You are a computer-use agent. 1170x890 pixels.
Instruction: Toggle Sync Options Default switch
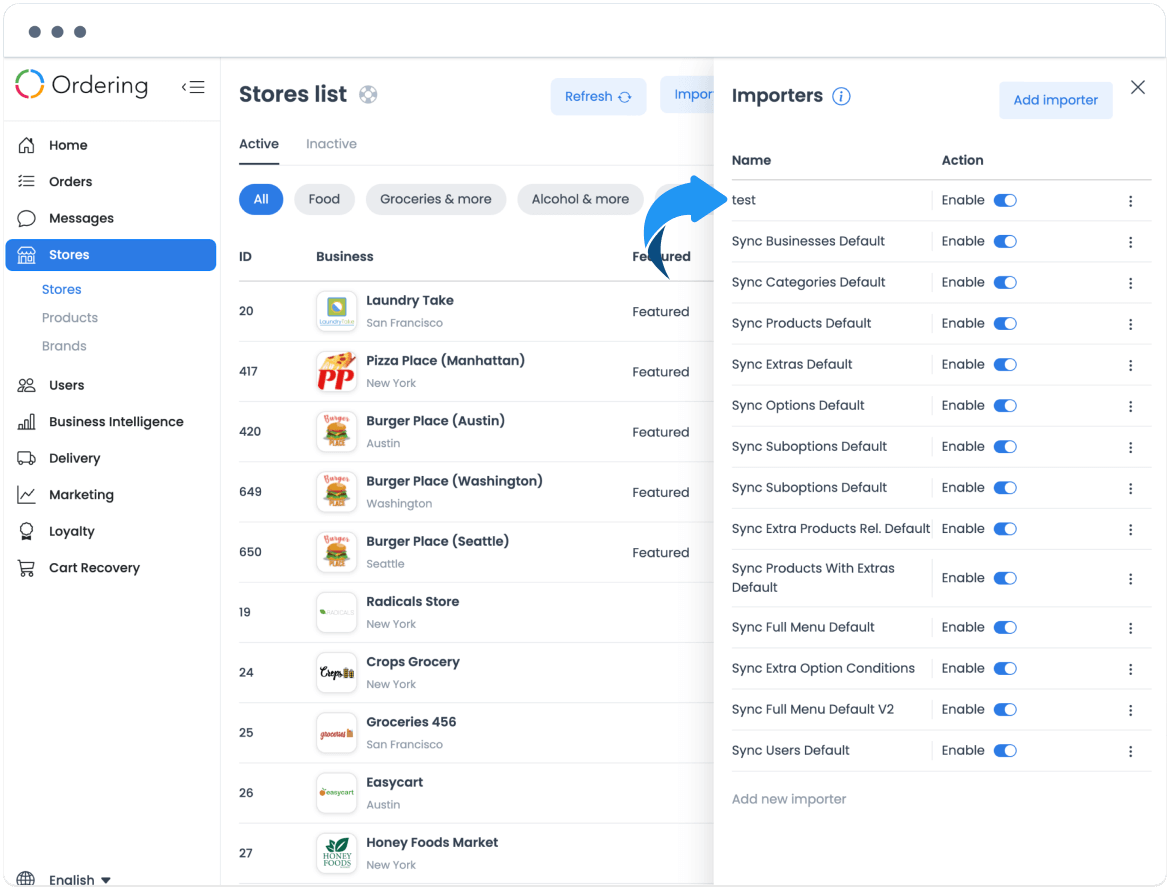tap(1005, 405)
